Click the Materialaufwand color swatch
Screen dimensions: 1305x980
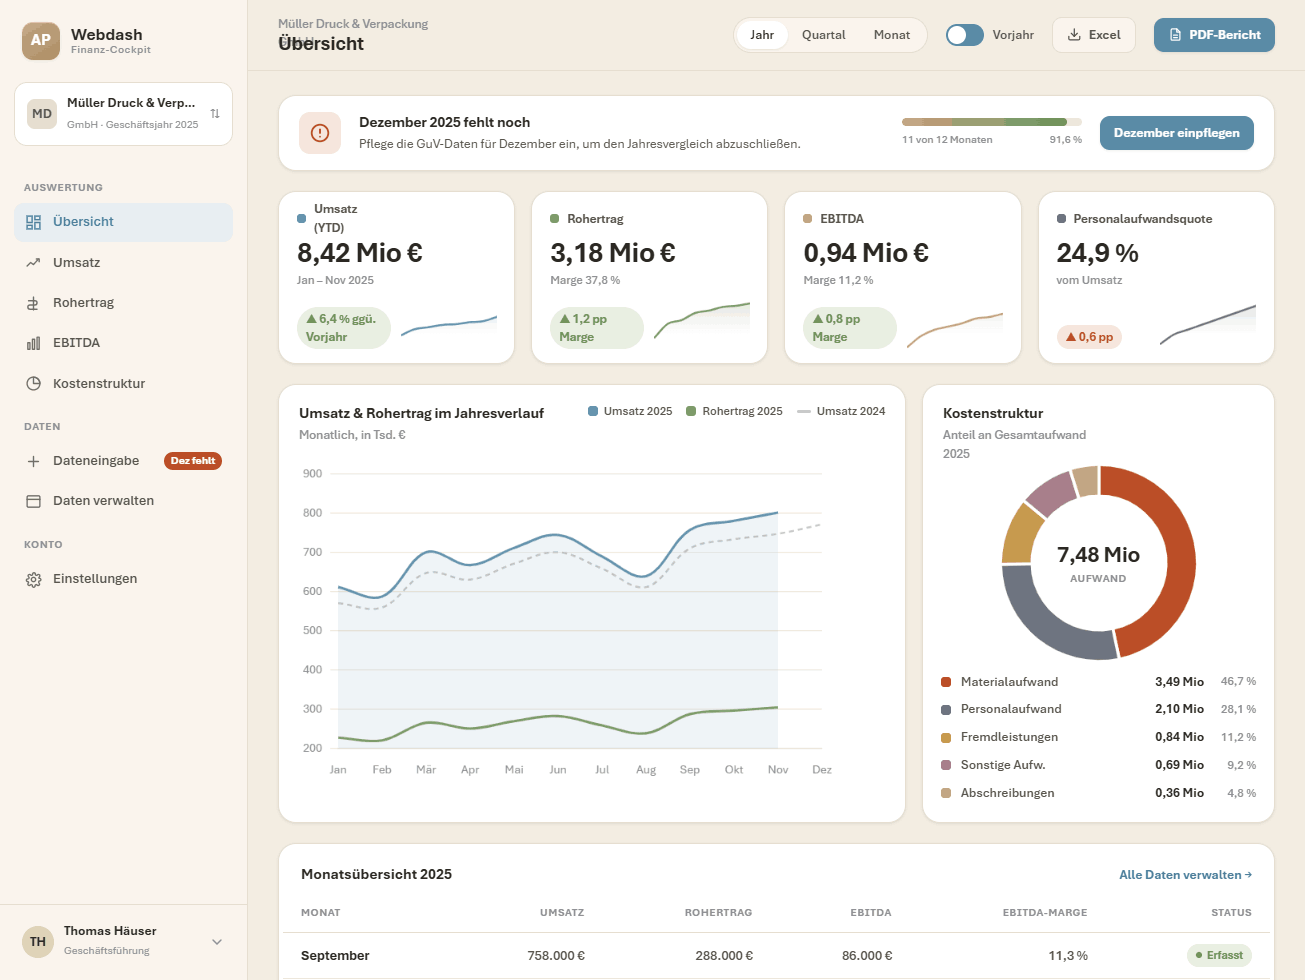[x=946, y=682]
